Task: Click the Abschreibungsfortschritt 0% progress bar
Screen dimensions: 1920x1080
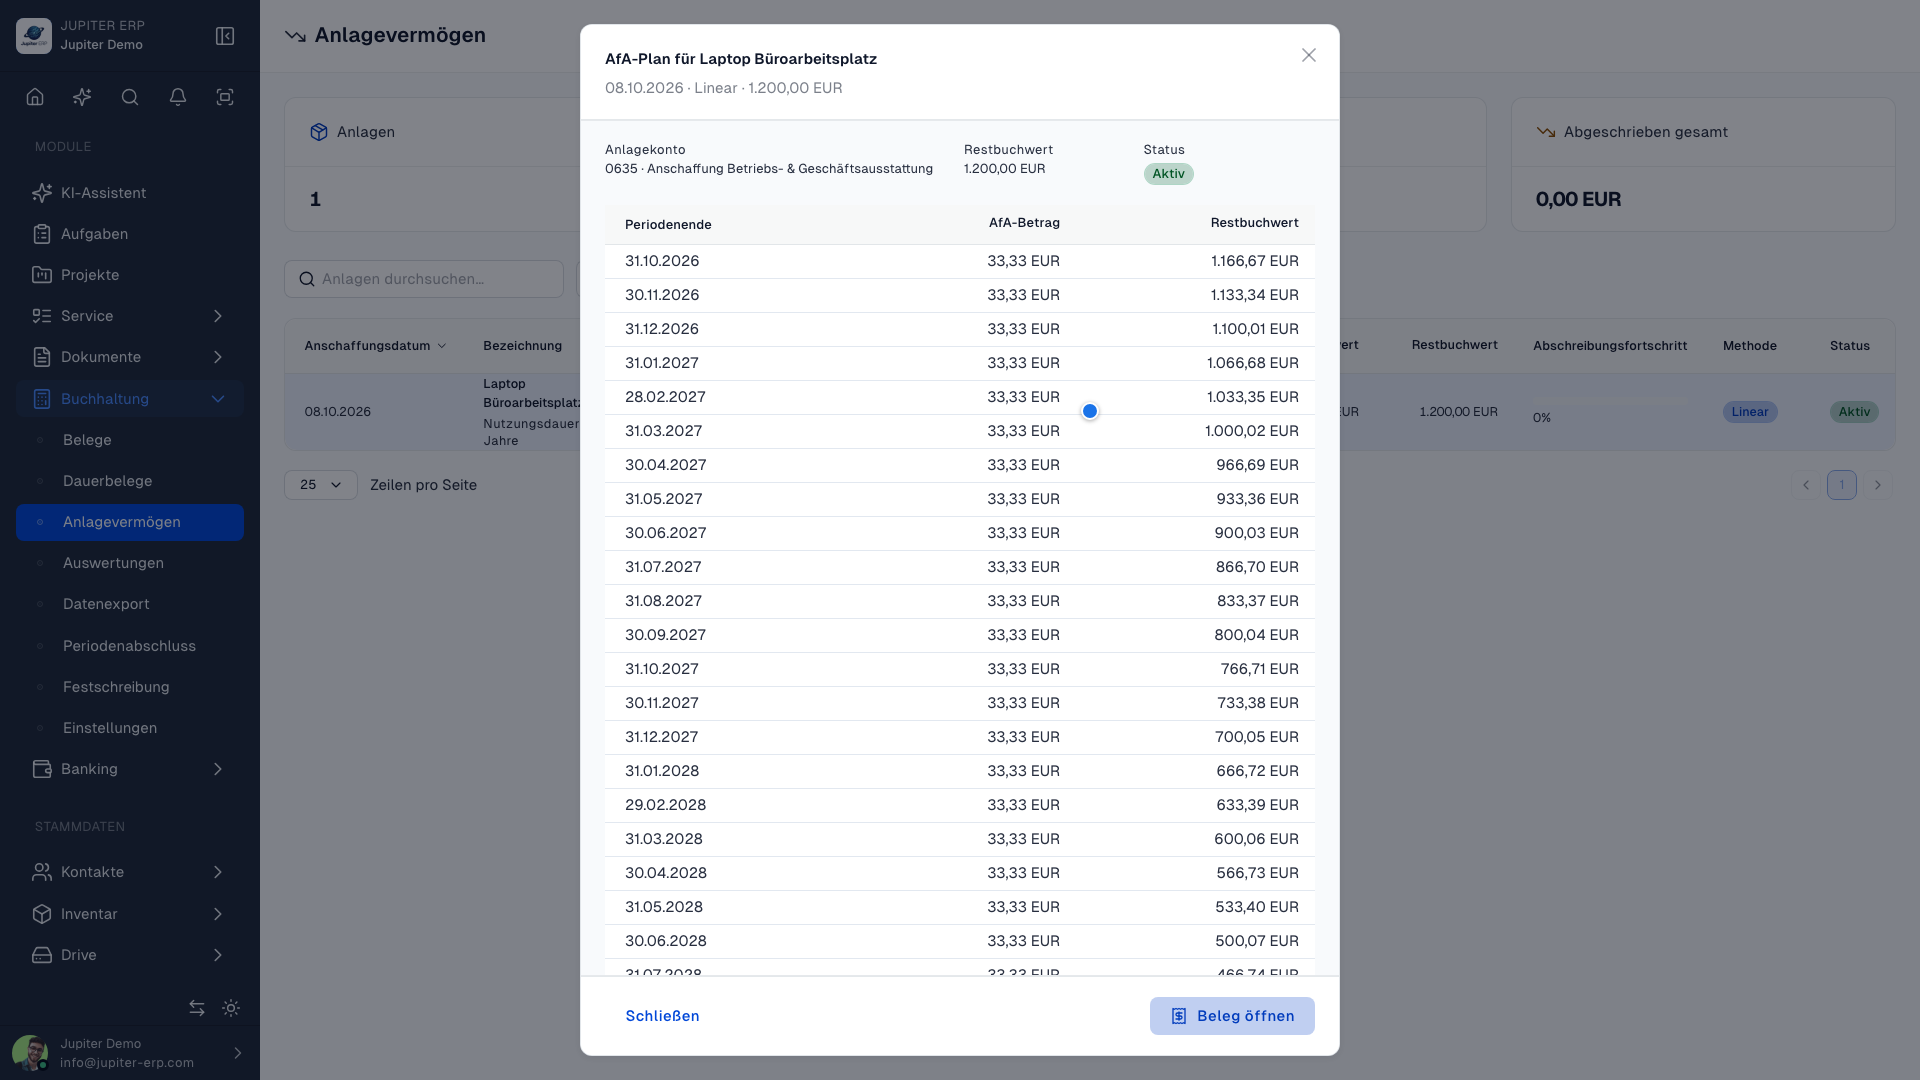Action: (x=1610, y=402)
